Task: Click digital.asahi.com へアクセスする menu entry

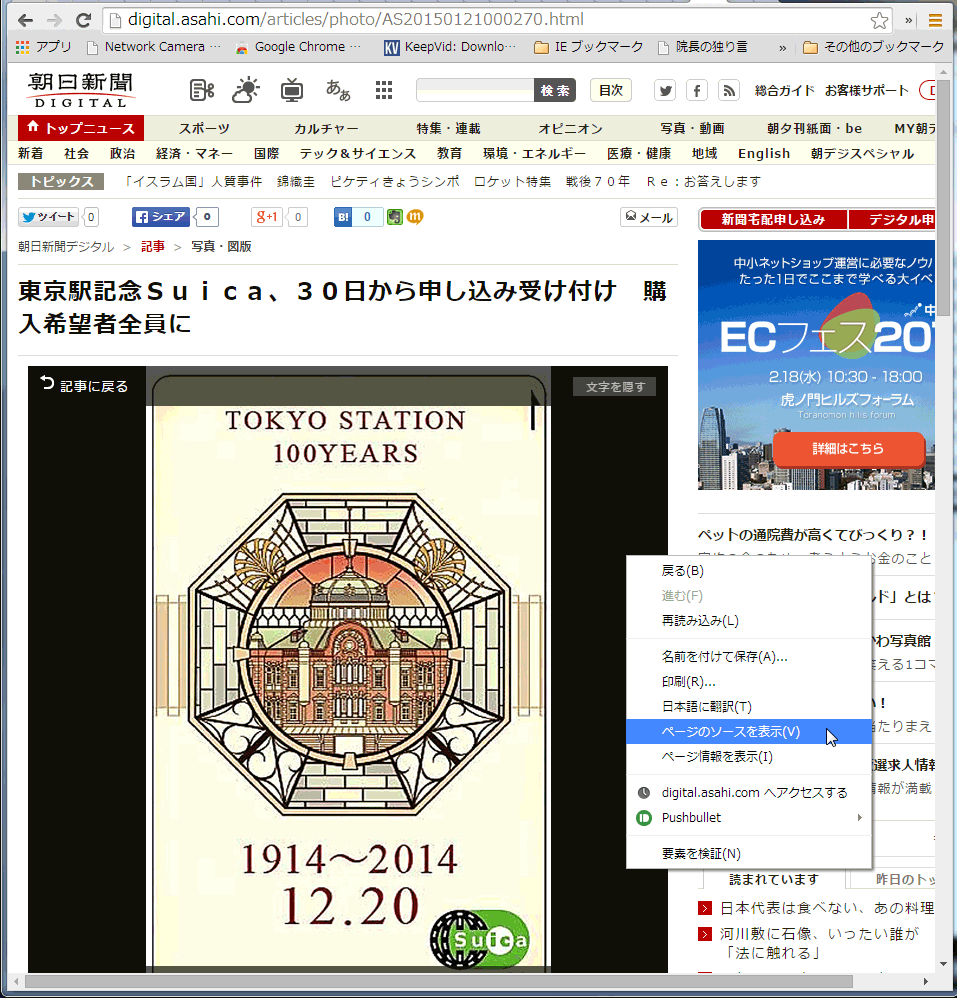Action: (749, 793)
